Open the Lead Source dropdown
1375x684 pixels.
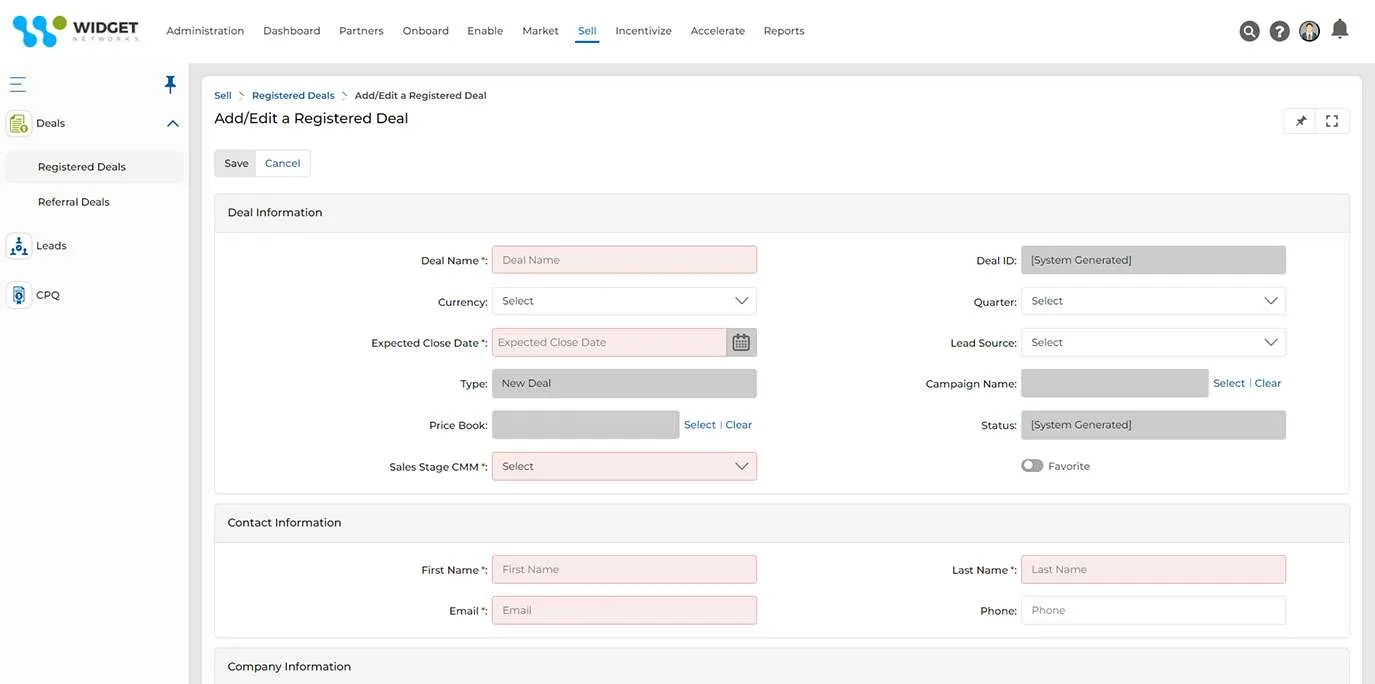1153,342
